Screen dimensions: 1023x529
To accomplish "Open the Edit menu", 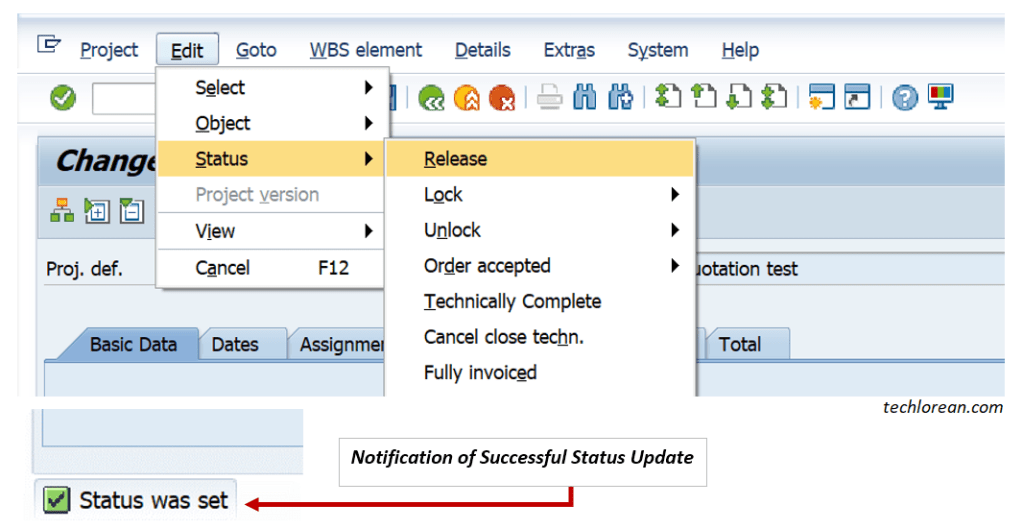I will tap(187, 50).
